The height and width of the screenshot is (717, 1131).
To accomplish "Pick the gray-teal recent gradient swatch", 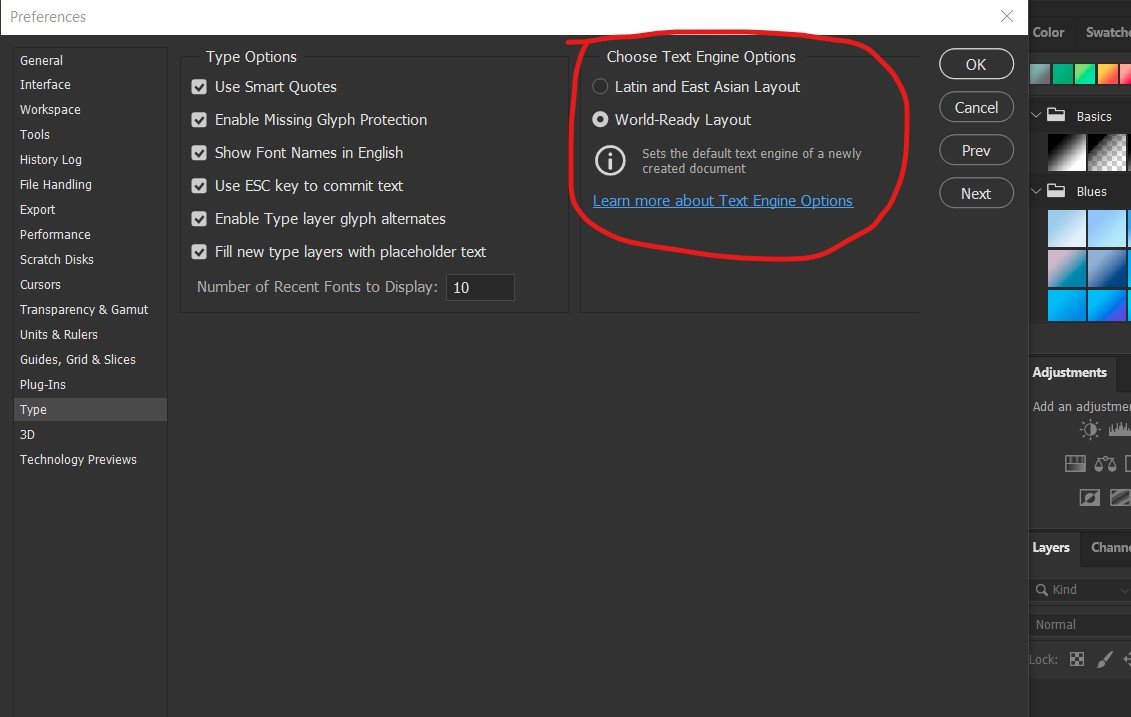I will [1040, 74].
